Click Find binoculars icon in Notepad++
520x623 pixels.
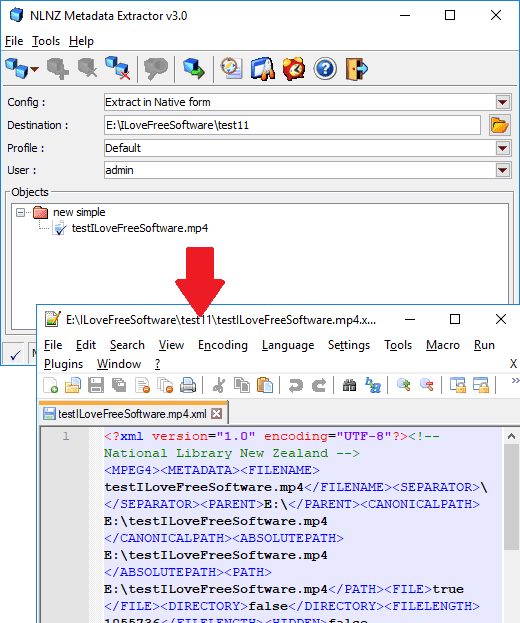pos(349,385)
